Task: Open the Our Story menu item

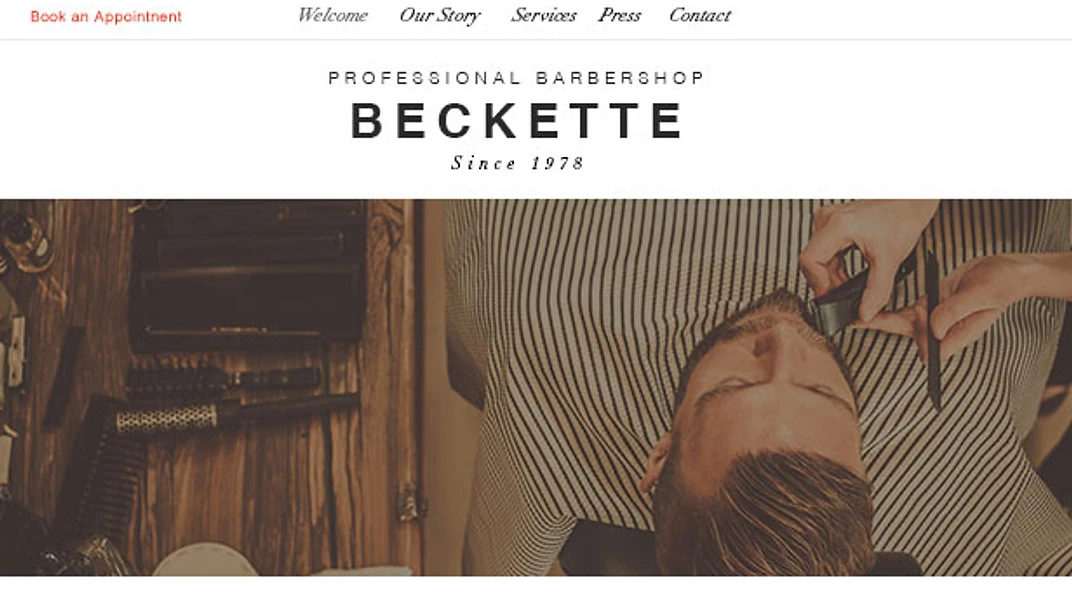Action: pyautogui.click(x=440, y=15)
